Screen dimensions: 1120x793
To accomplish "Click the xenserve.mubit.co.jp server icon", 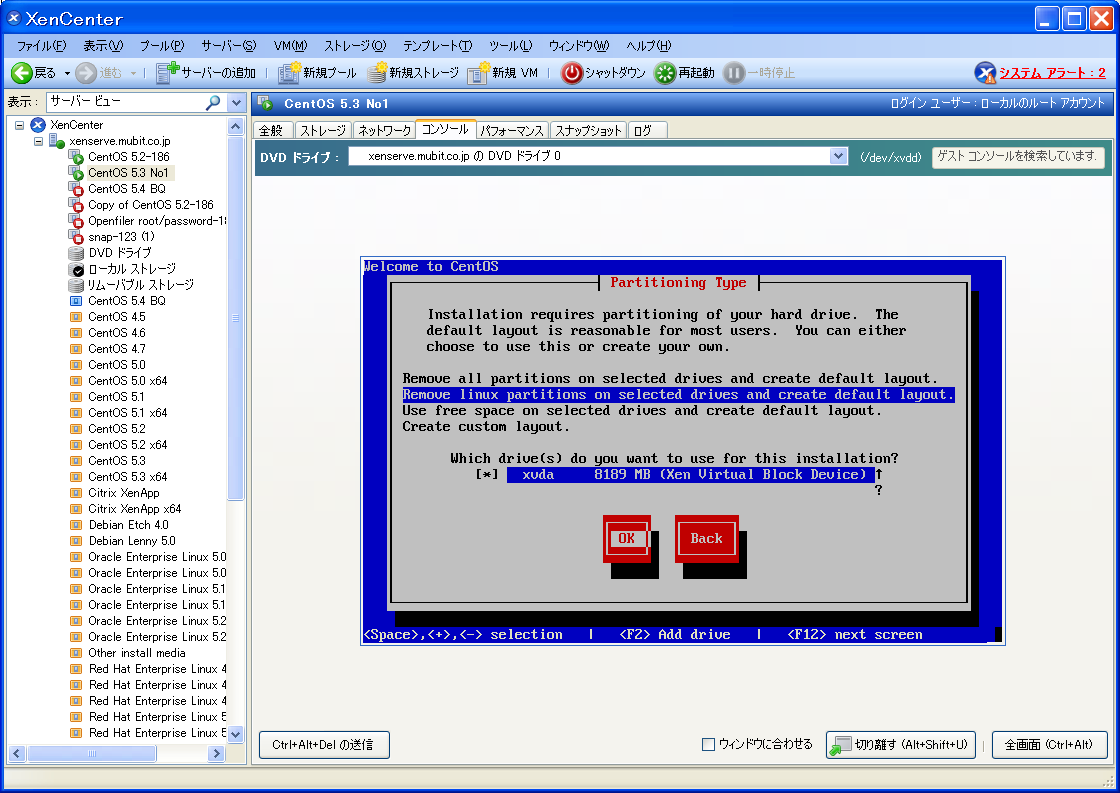I will [x=57, y=141].
